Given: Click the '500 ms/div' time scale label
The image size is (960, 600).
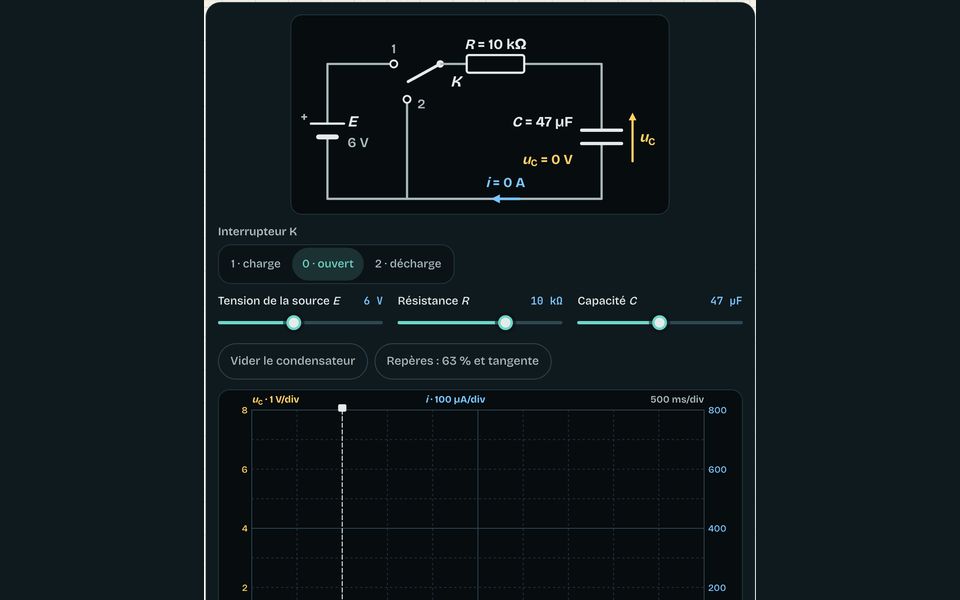Looking at the screenshot, I should click(677, 399).
